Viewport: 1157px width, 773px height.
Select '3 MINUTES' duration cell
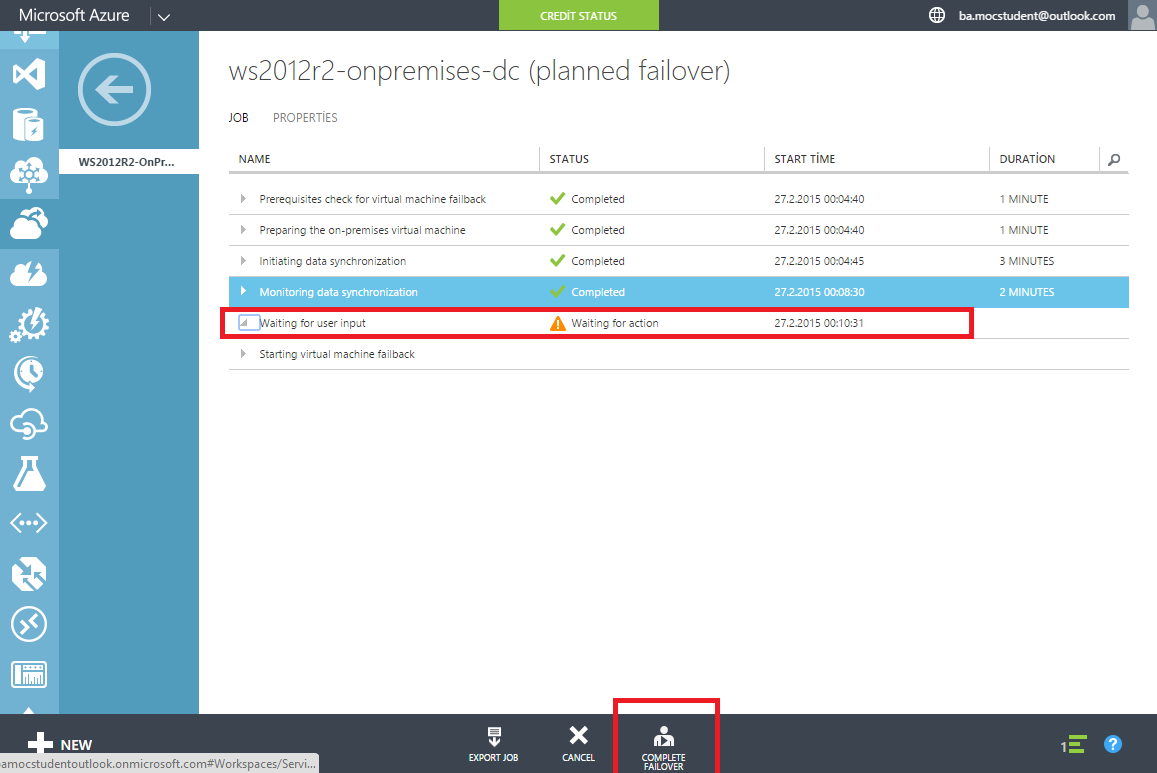pos(1026,261)
